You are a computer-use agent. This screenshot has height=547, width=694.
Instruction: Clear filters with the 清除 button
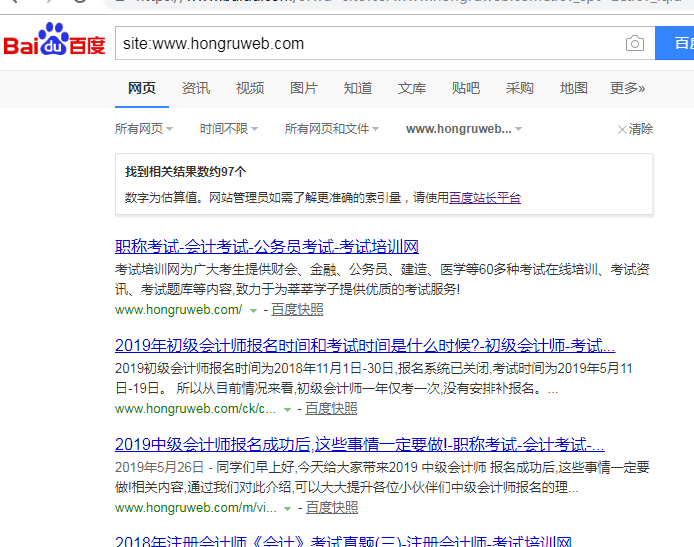[x=636, y=129]
